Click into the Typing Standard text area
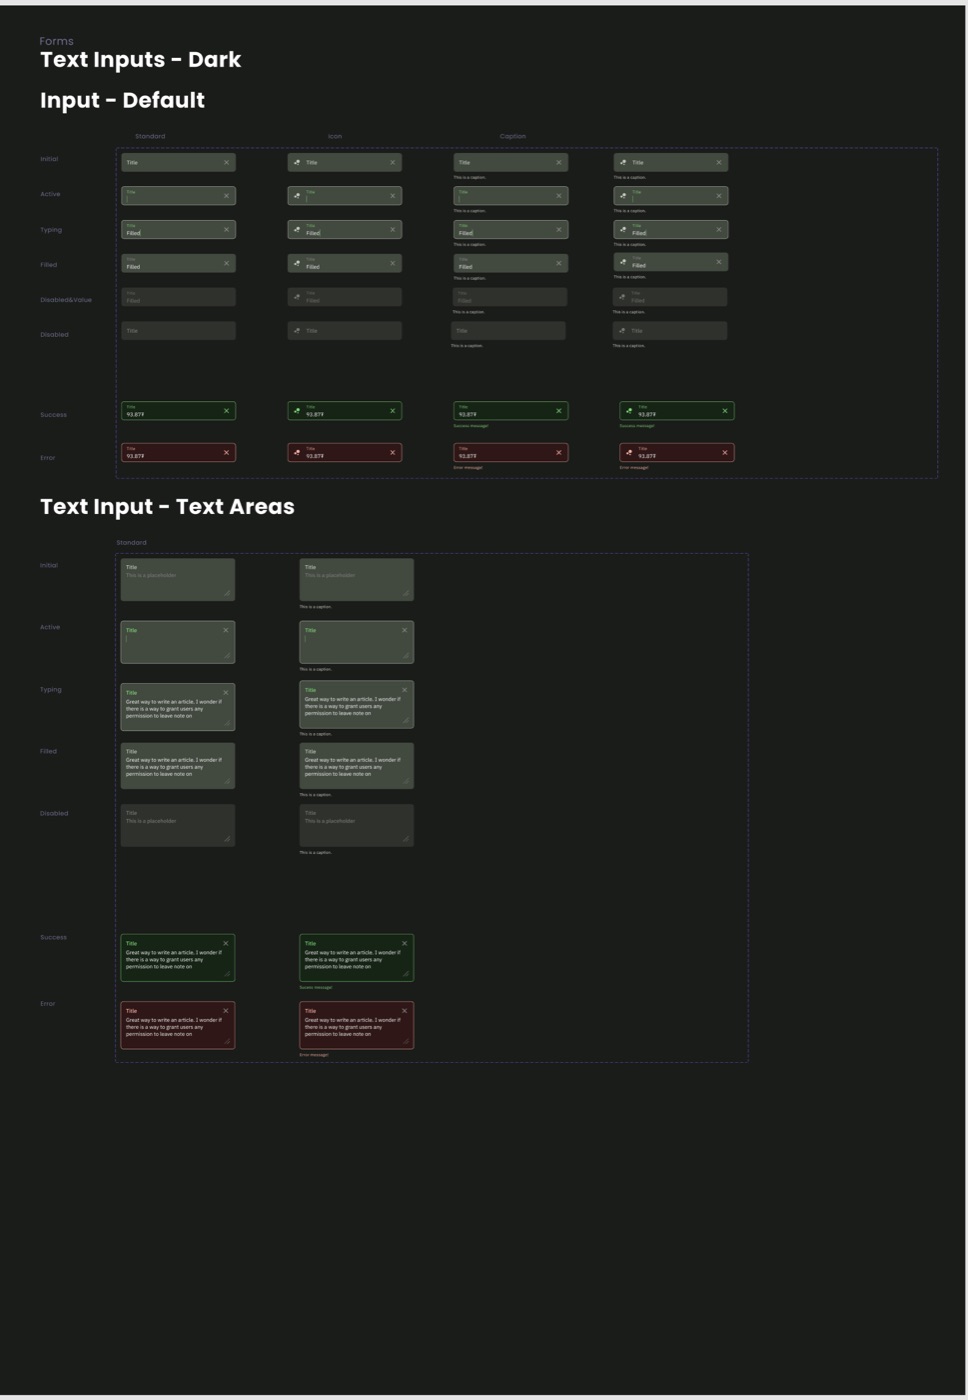This screenshot has width=968, height=1400. point(178,706)
